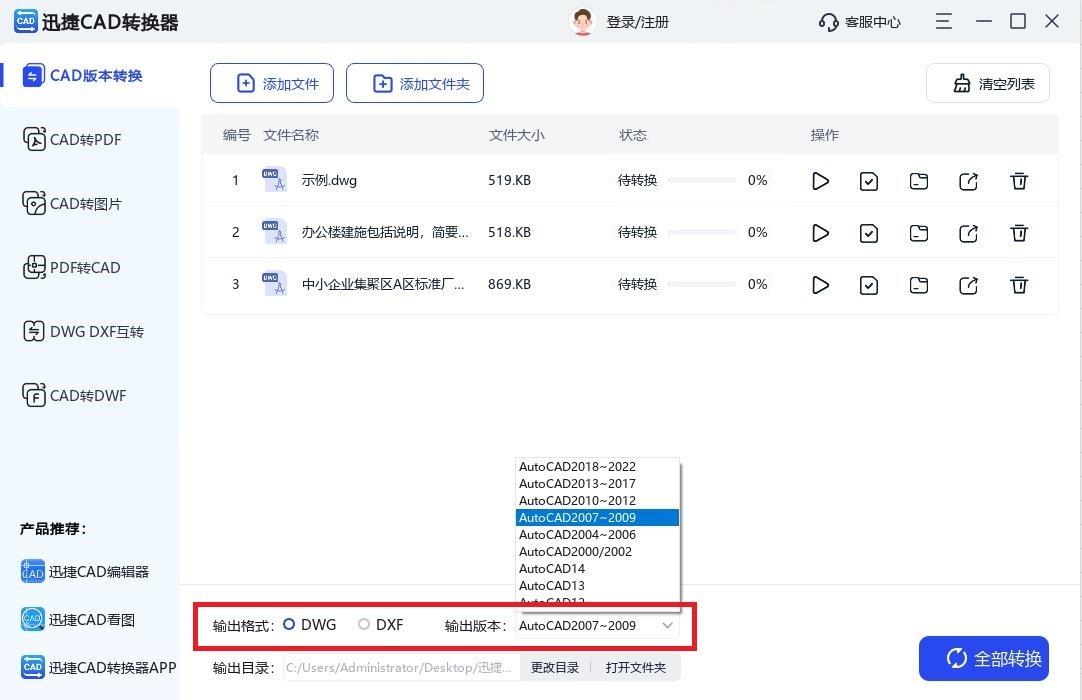Image resolution: width=1082 pixels, height=700 pixels.
Task: Start converting 示例.dwg with play icon
Action: [820, 181]
